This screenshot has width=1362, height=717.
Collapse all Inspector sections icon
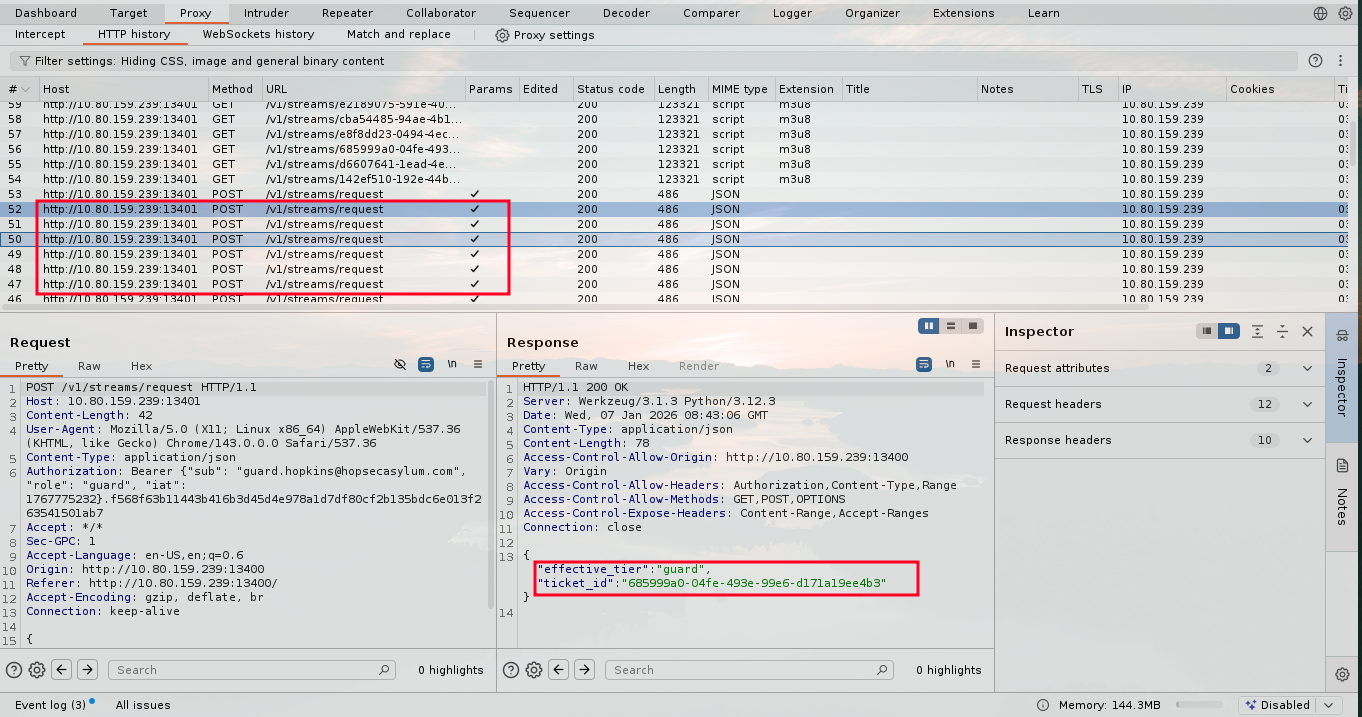pos(1282,332)
